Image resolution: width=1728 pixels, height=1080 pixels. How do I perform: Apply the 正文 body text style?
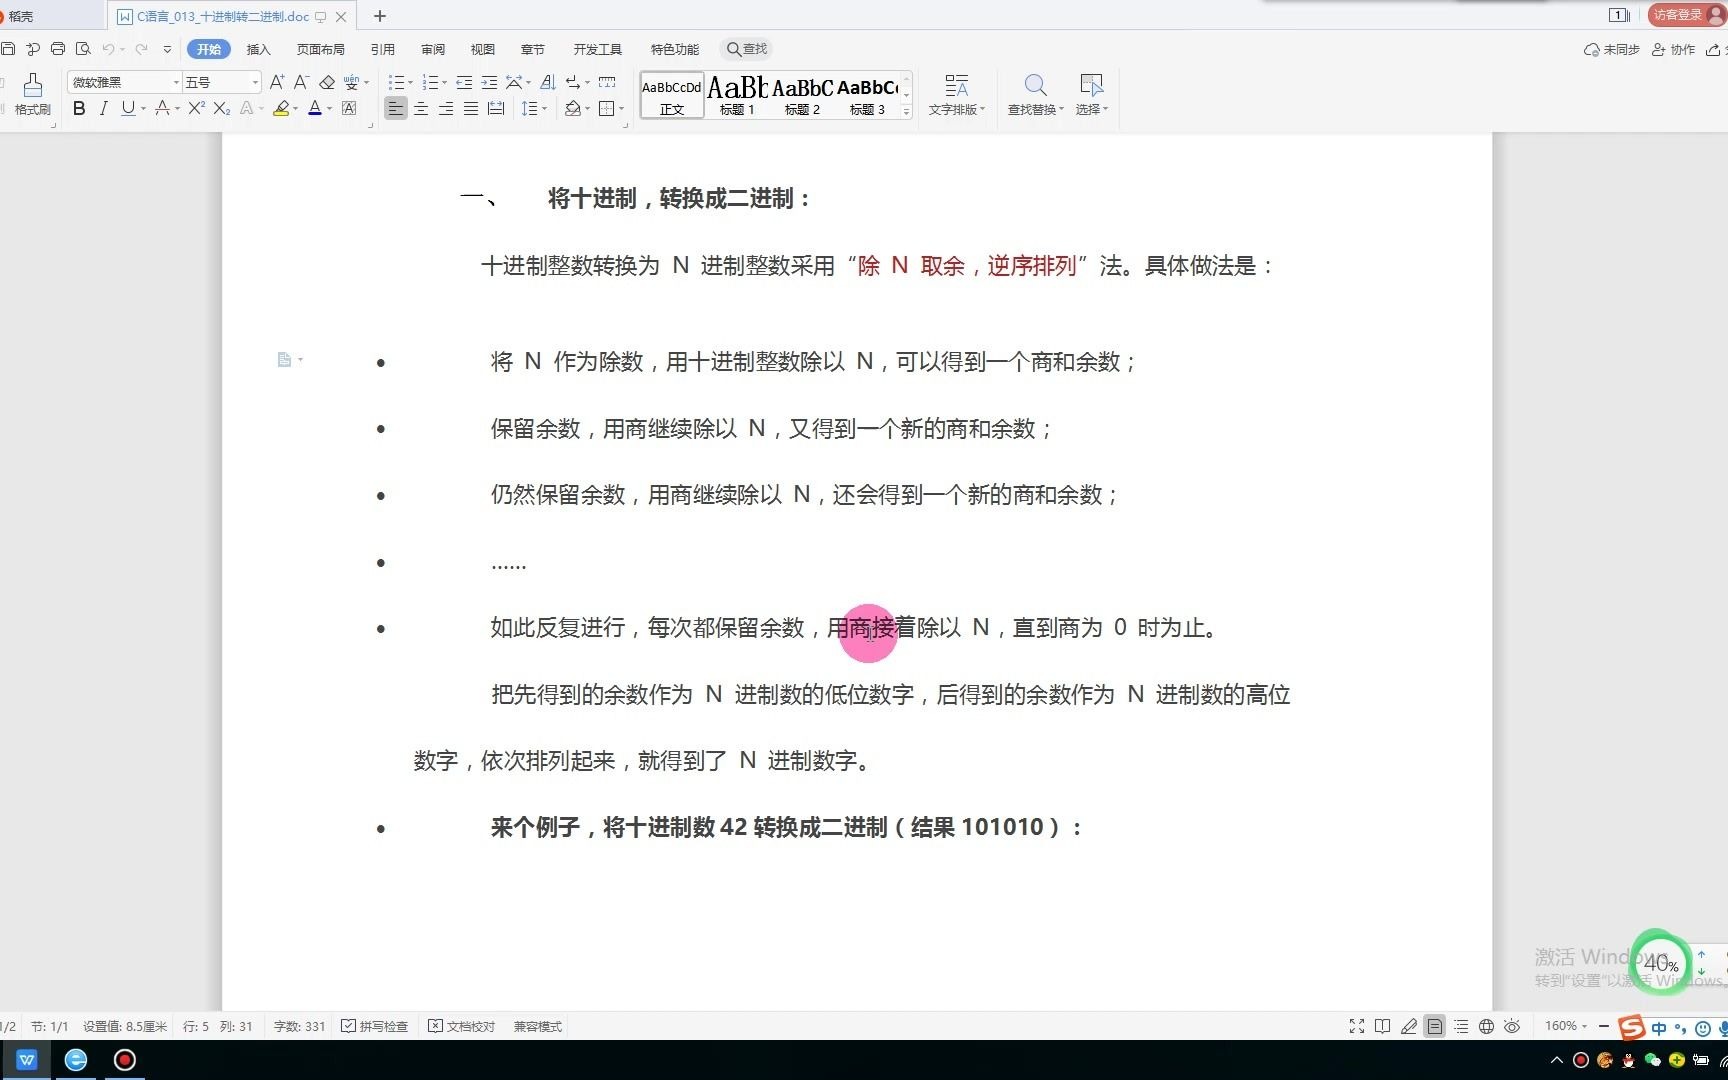[672, 96]
